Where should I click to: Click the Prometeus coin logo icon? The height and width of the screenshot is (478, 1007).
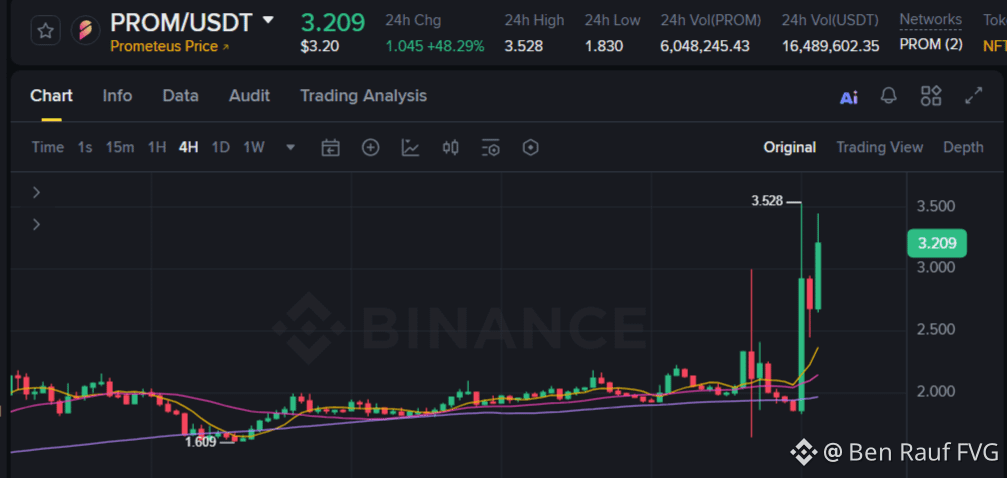[x=85, y=31]
